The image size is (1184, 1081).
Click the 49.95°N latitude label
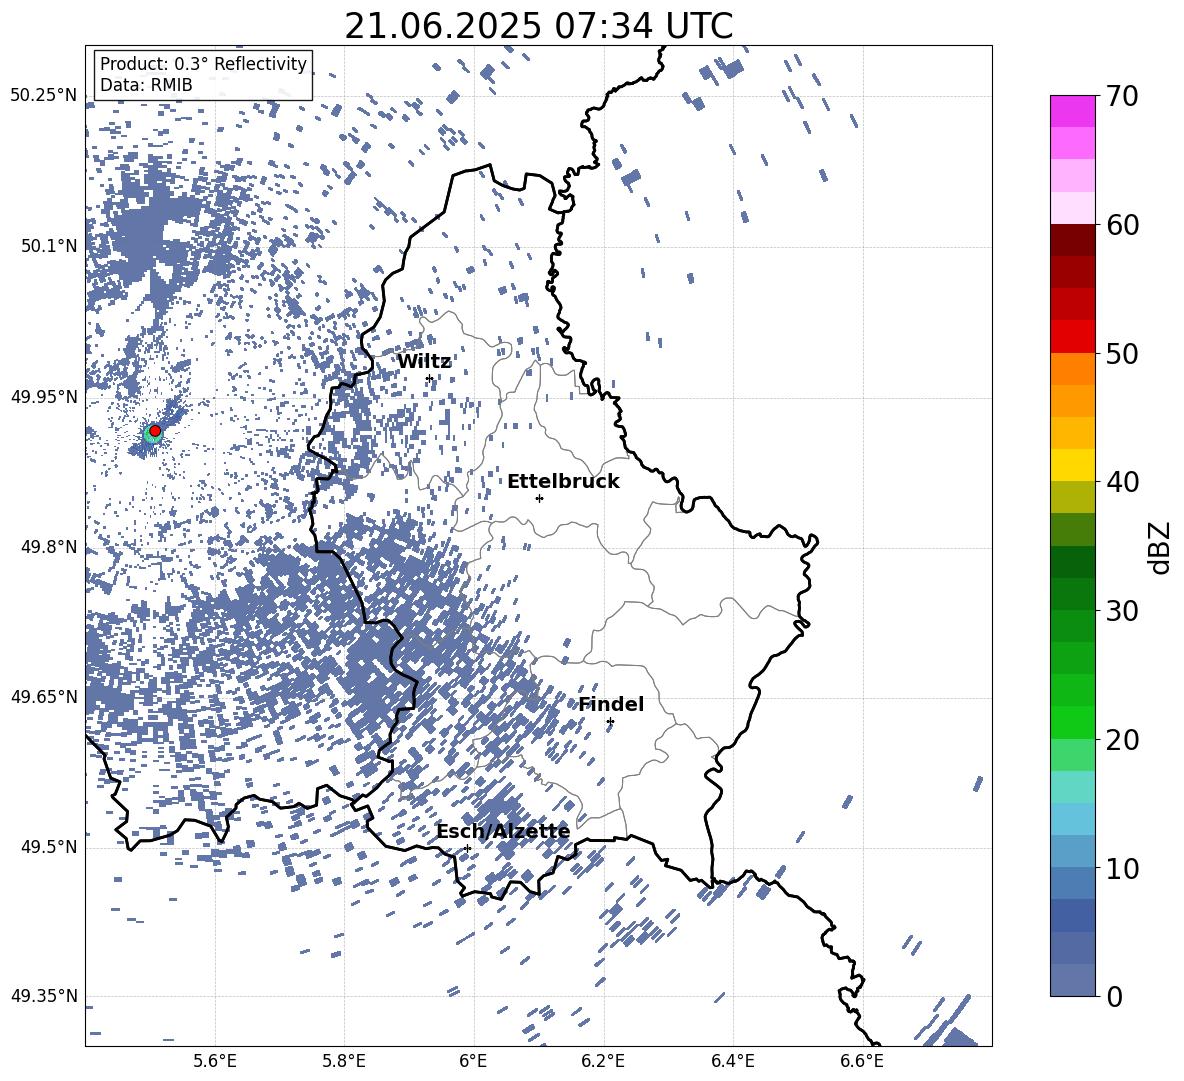(x=44, y=396)
